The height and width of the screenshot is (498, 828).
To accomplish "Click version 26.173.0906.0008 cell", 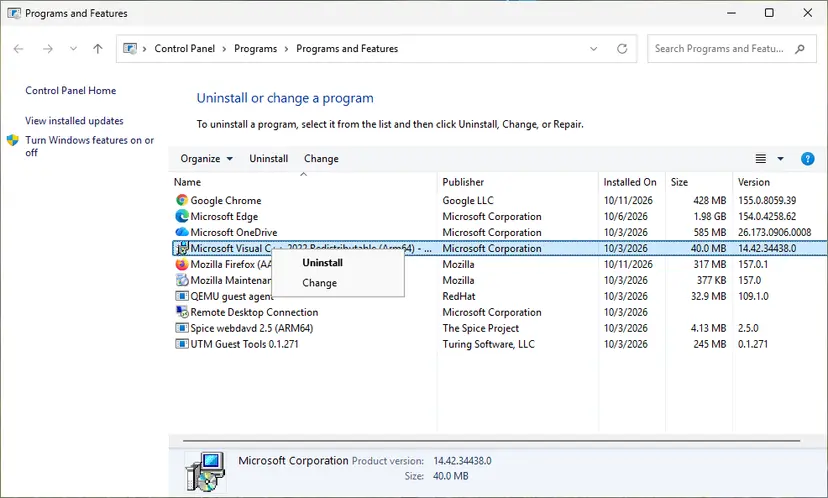I will tap(774, 232).
